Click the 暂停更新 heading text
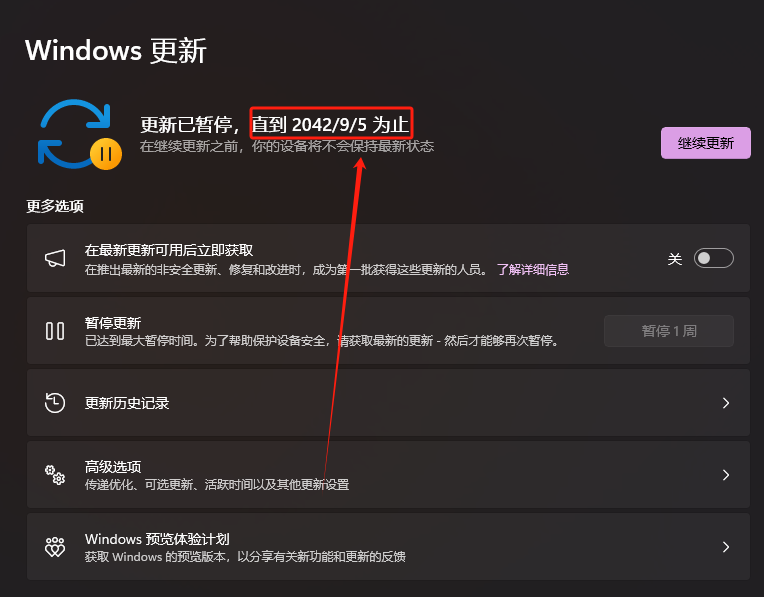This screenshot has height=597, width=764. click(113, 323)
